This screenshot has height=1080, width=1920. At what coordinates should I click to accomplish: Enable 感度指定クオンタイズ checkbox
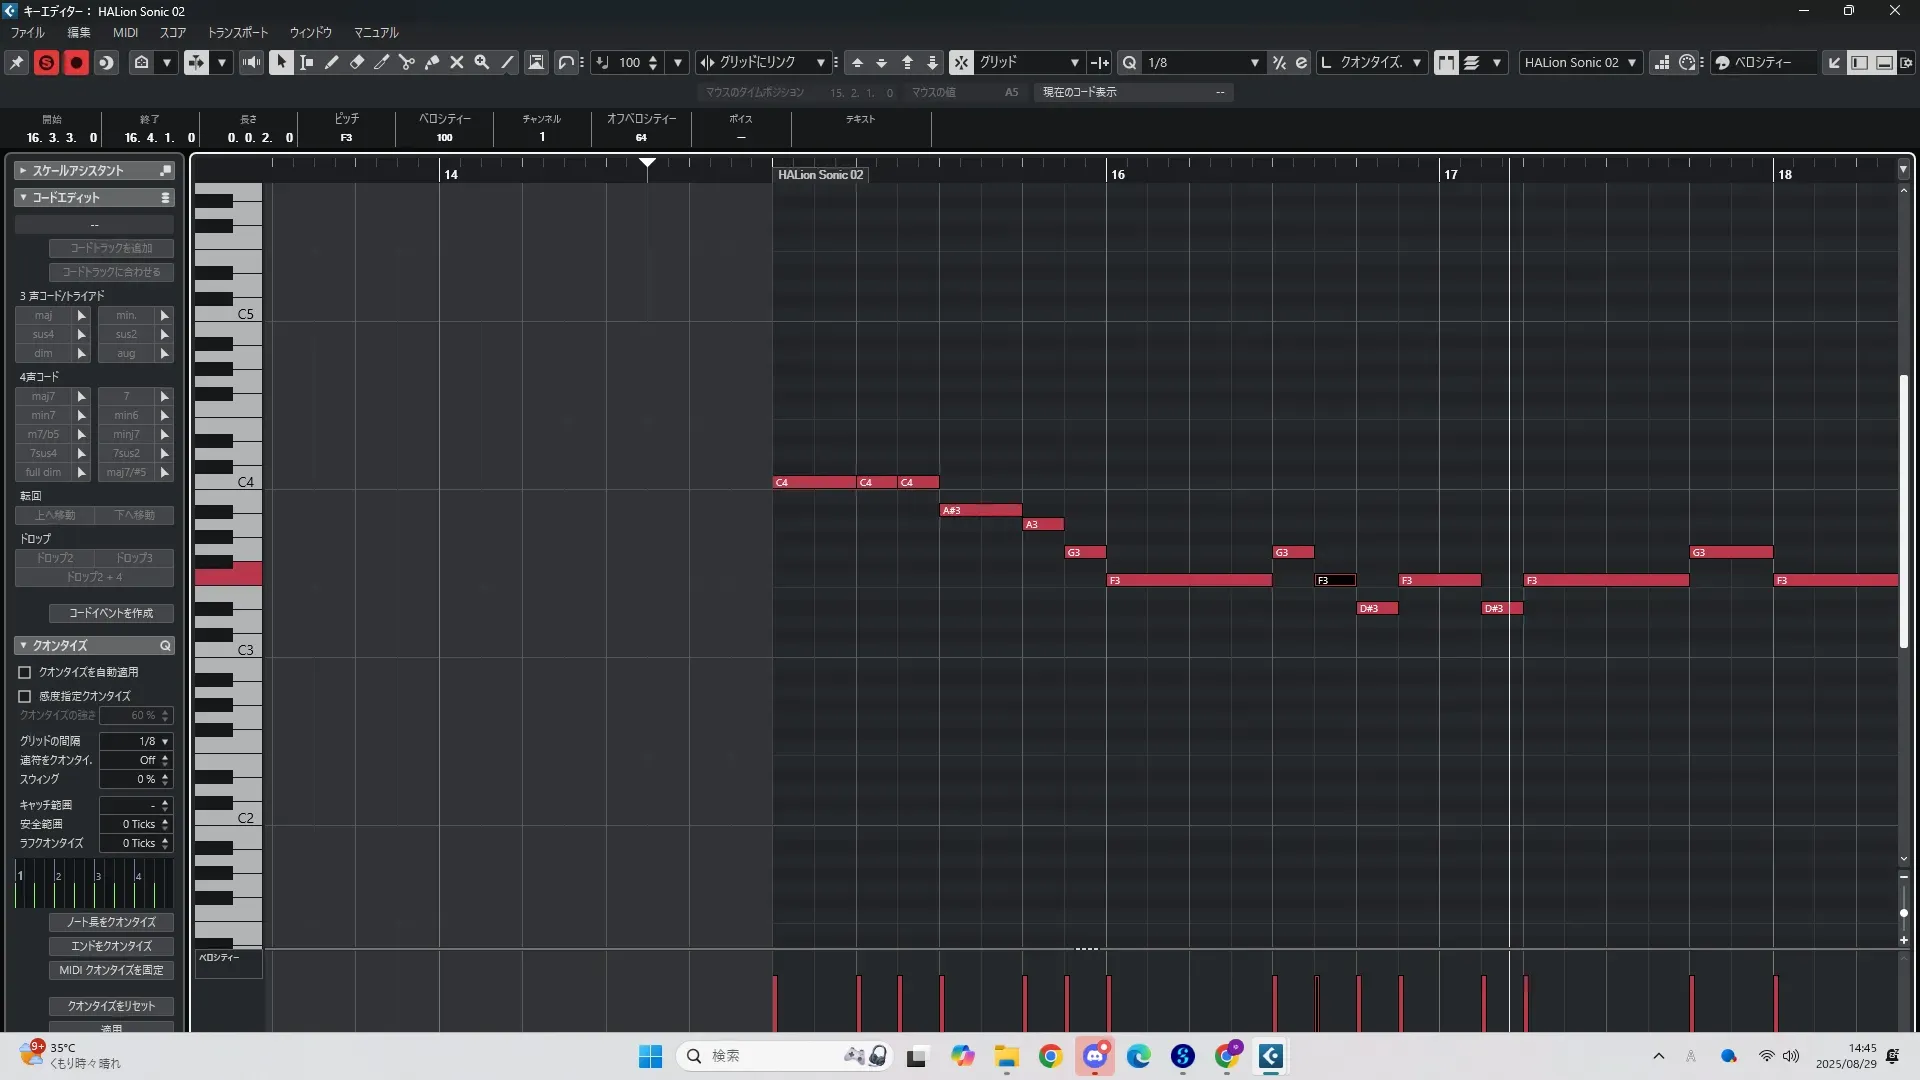(25, 696)
